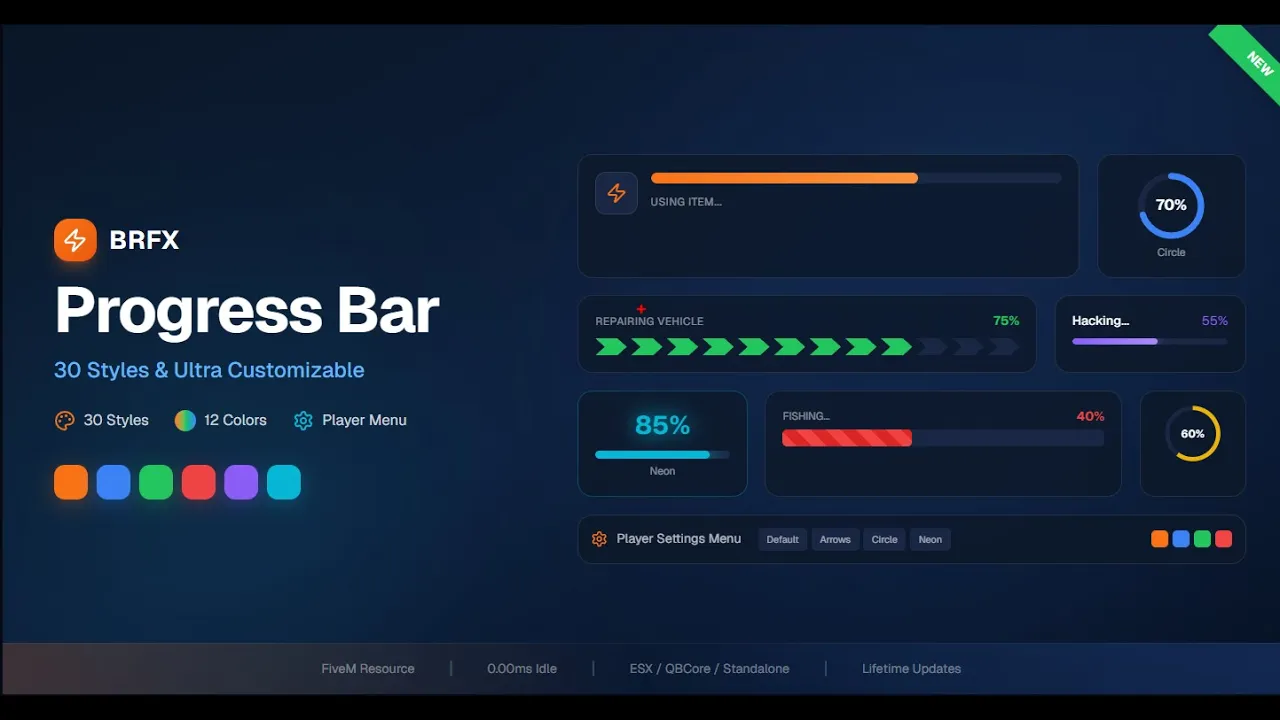Screen dimensions: 1280x720
Task: Choose small red swatch in Player Settings Menu
Action: 1223,539
